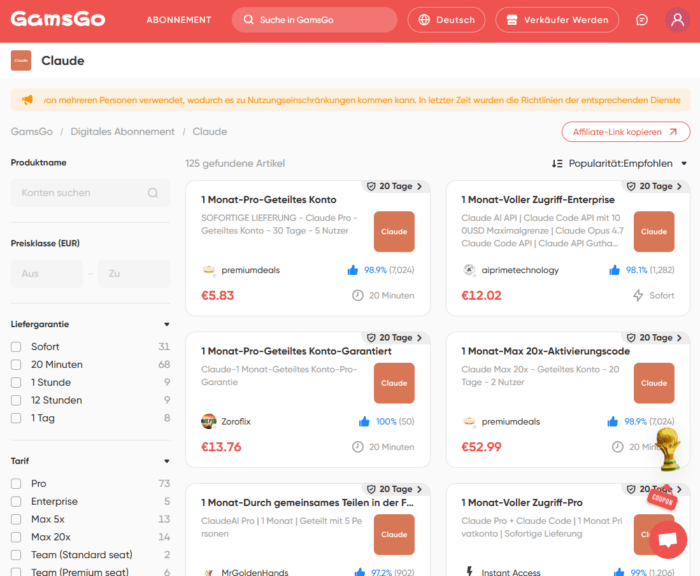Check the 20 Minuten delivery checkbox
Image resolution: width=700 pixels, height=576 pixels.
pos(16,365)
